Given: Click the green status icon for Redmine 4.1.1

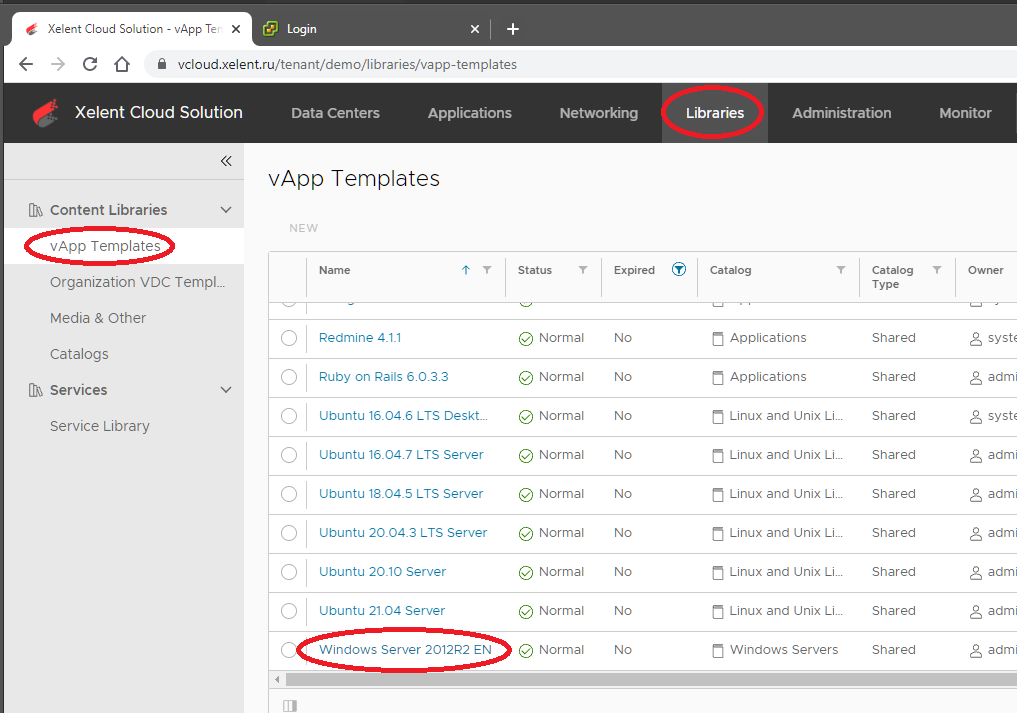Looking at the screenshot, I should pos(526,339).
